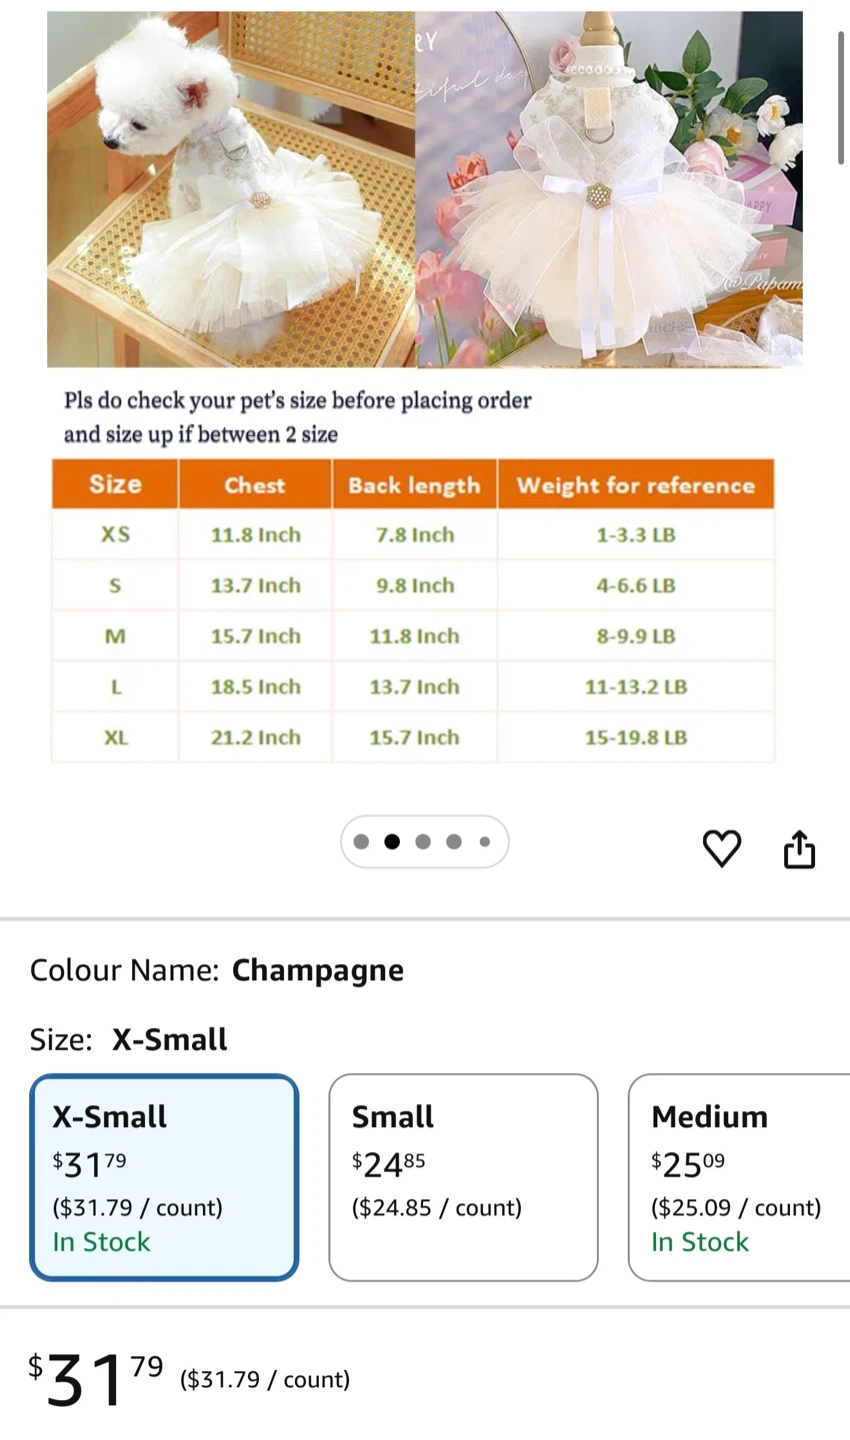Click the gem brooch on the mannequin dress
This screenshot has width=850, height=1440.
[x=598, y=192]
